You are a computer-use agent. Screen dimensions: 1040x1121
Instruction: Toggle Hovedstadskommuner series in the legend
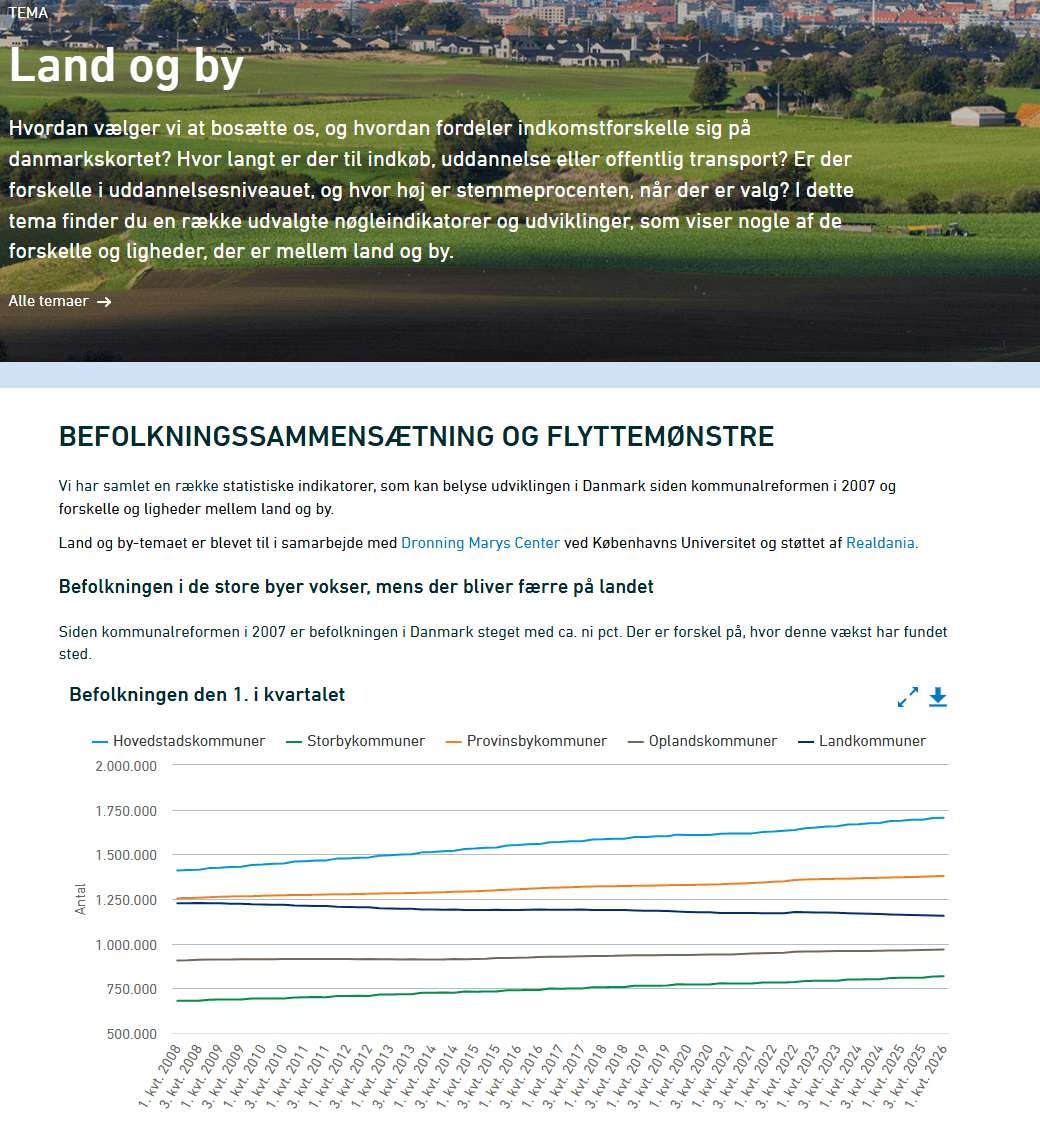pos(179,741)
